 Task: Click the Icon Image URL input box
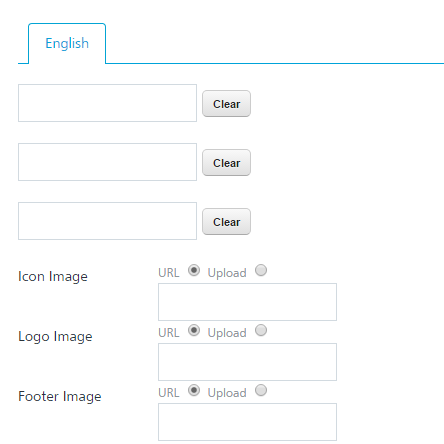click(x=247, y=302)
